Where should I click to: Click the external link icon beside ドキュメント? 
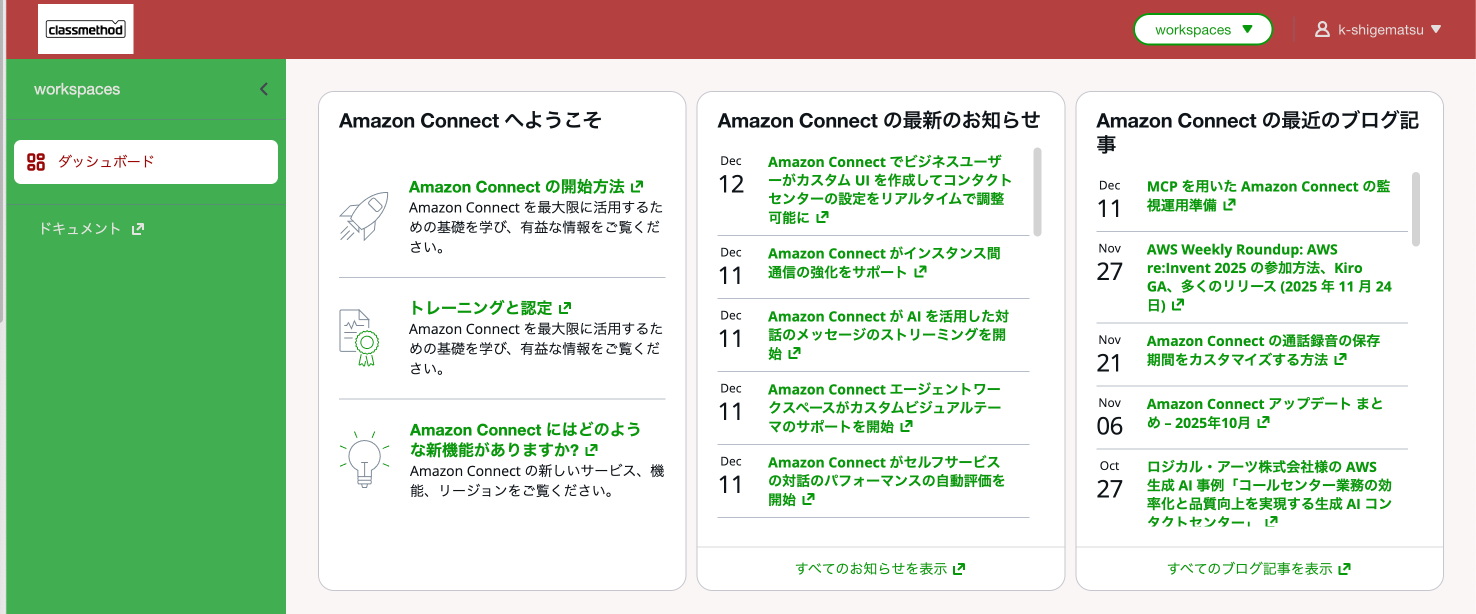(138, 229)
